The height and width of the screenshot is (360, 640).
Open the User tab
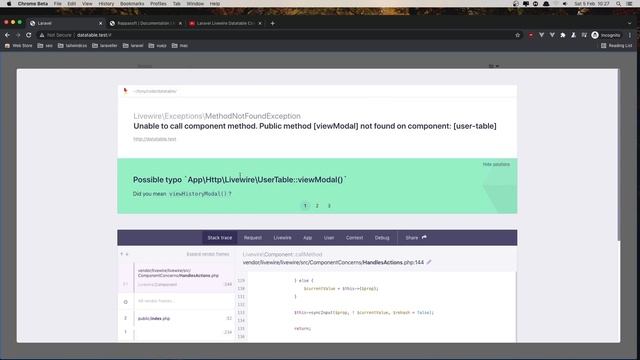(x=329, y=238)
